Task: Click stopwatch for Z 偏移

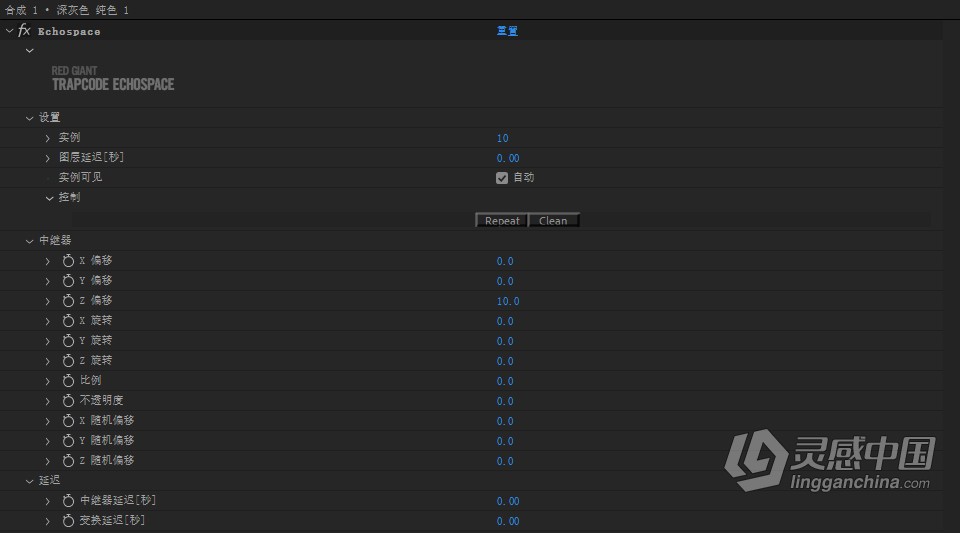Action: (x=68, y=301)
